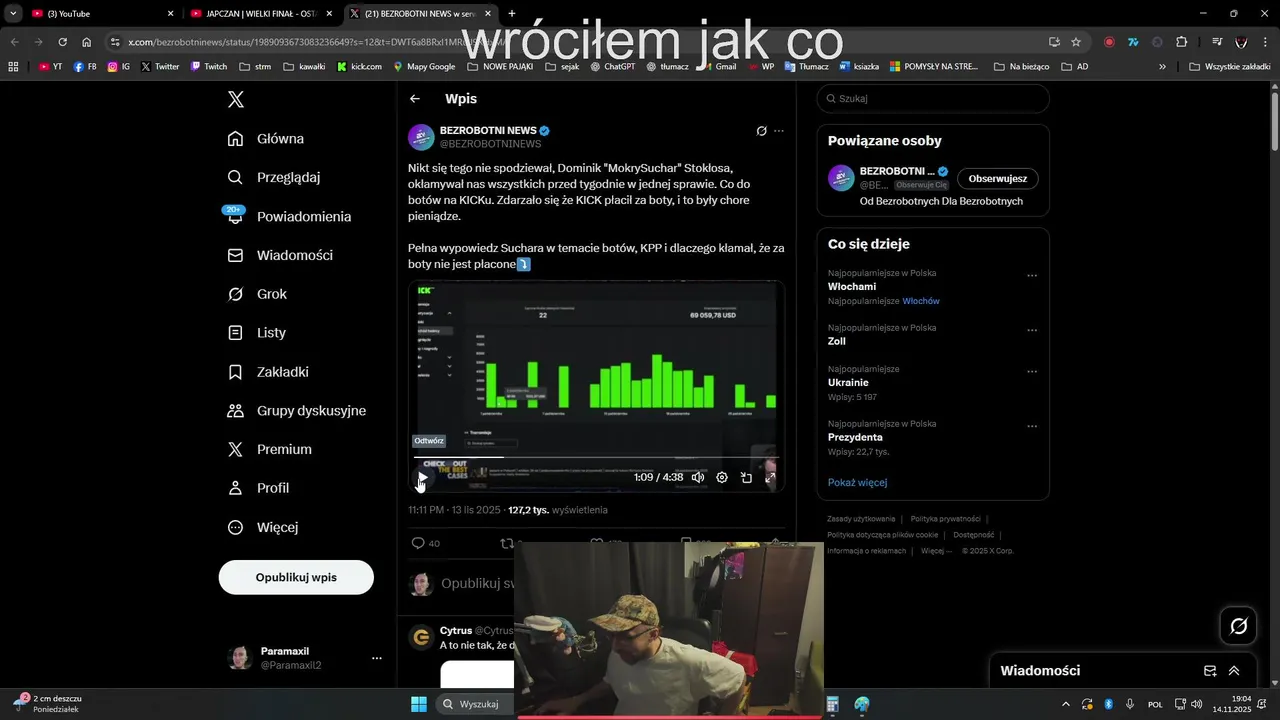The width and height of the screenshot is (1280, 720).
Task: Go back with the Wpis arrow
Action: (x=415, y=99)
